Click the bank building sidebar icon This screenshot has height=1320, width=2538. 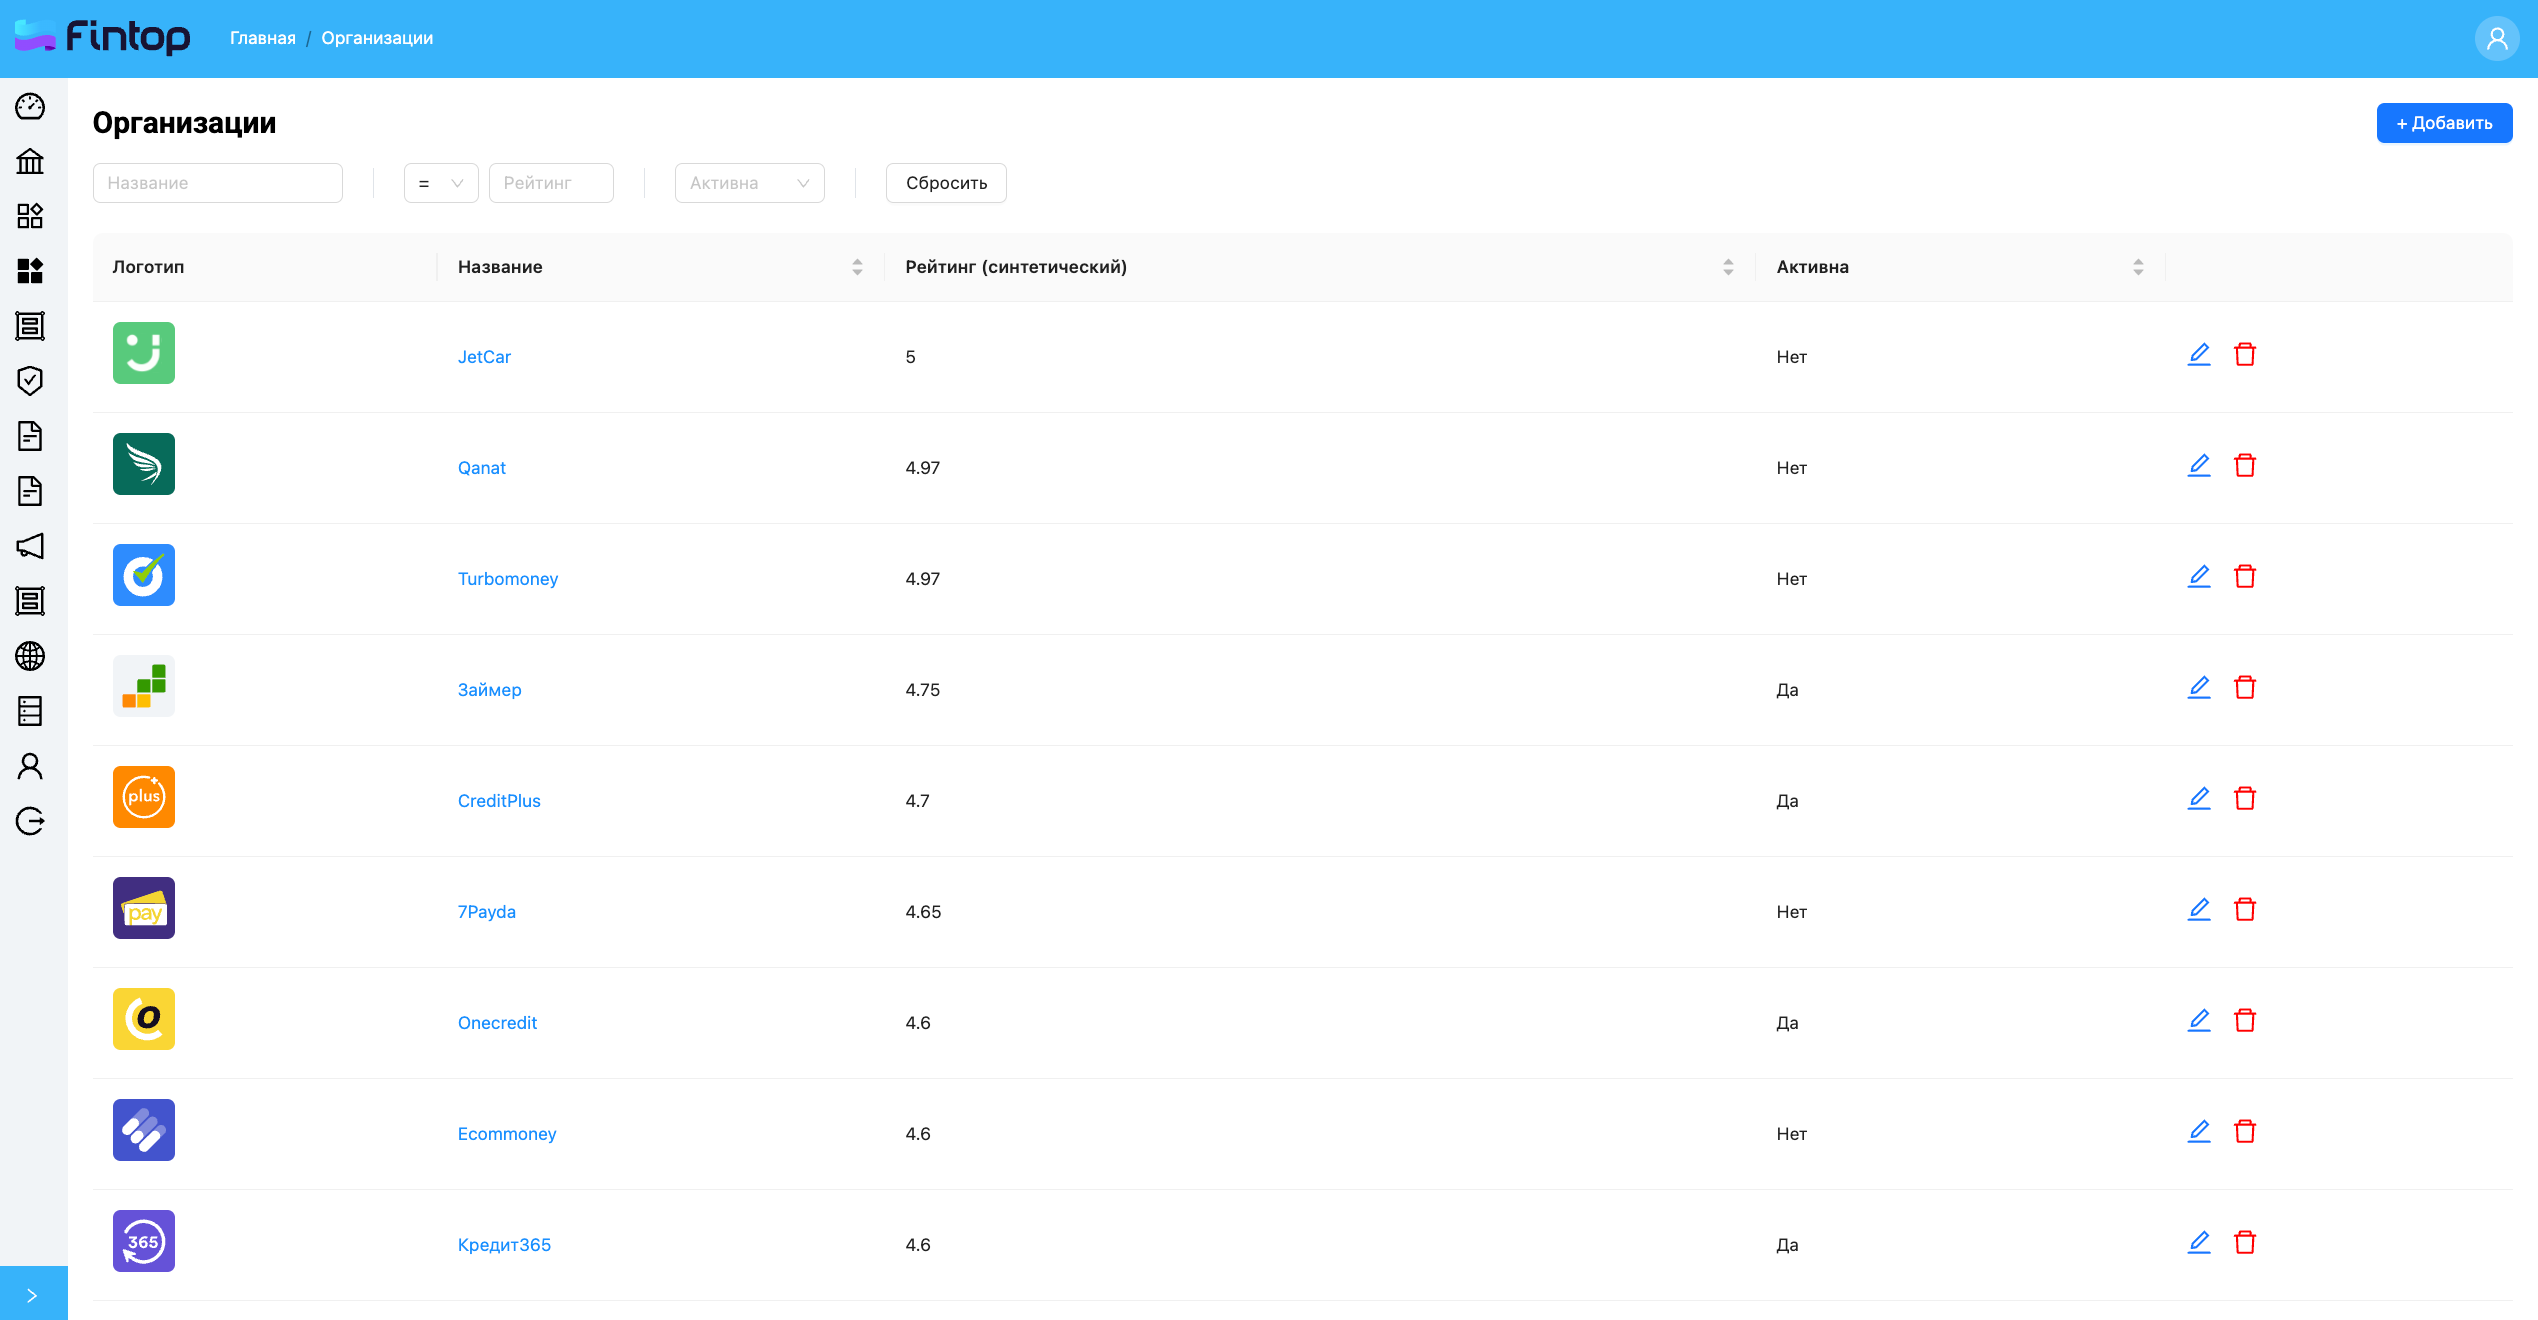coord(30,161)
